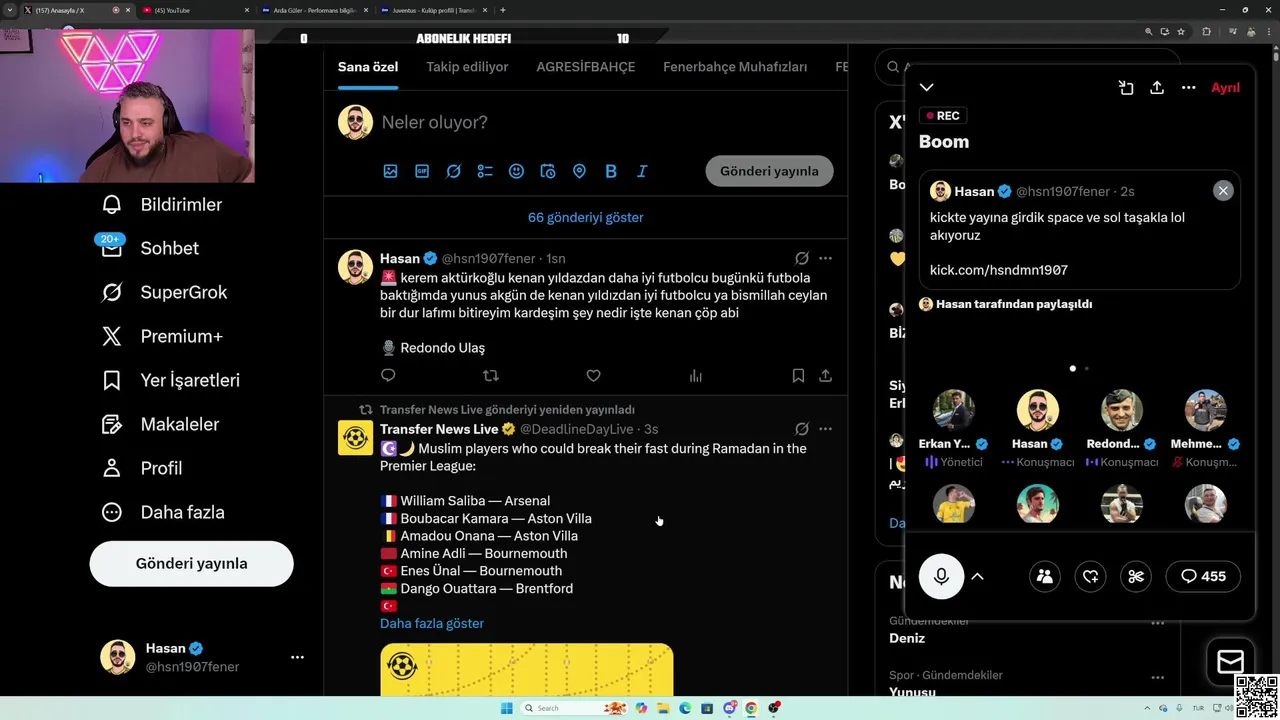
Task: Pop out the Space into docked view
Action: [1126, 88]
